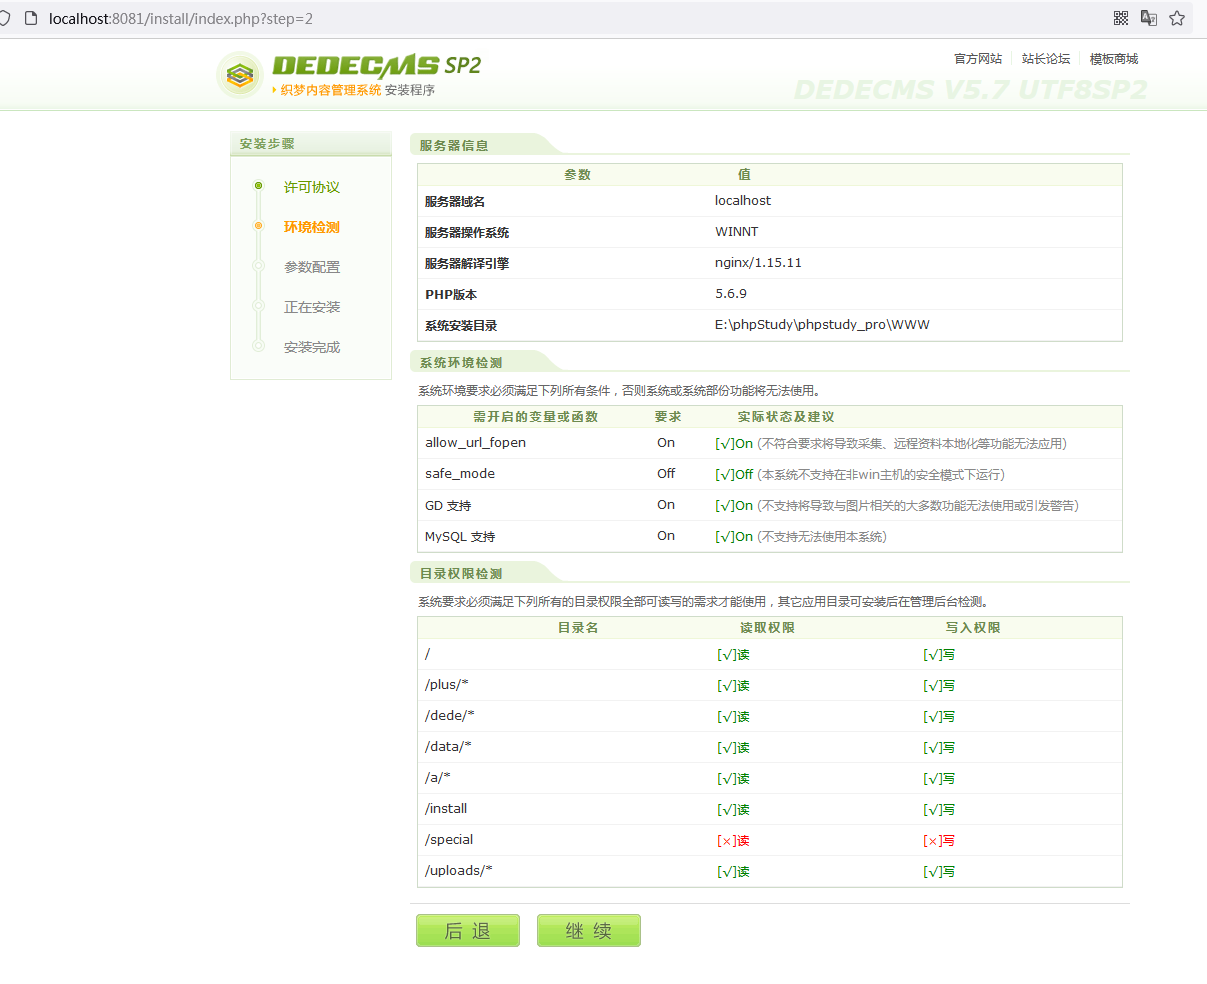Click the 系统安装目录 parameter label

[x=461, y=325]
